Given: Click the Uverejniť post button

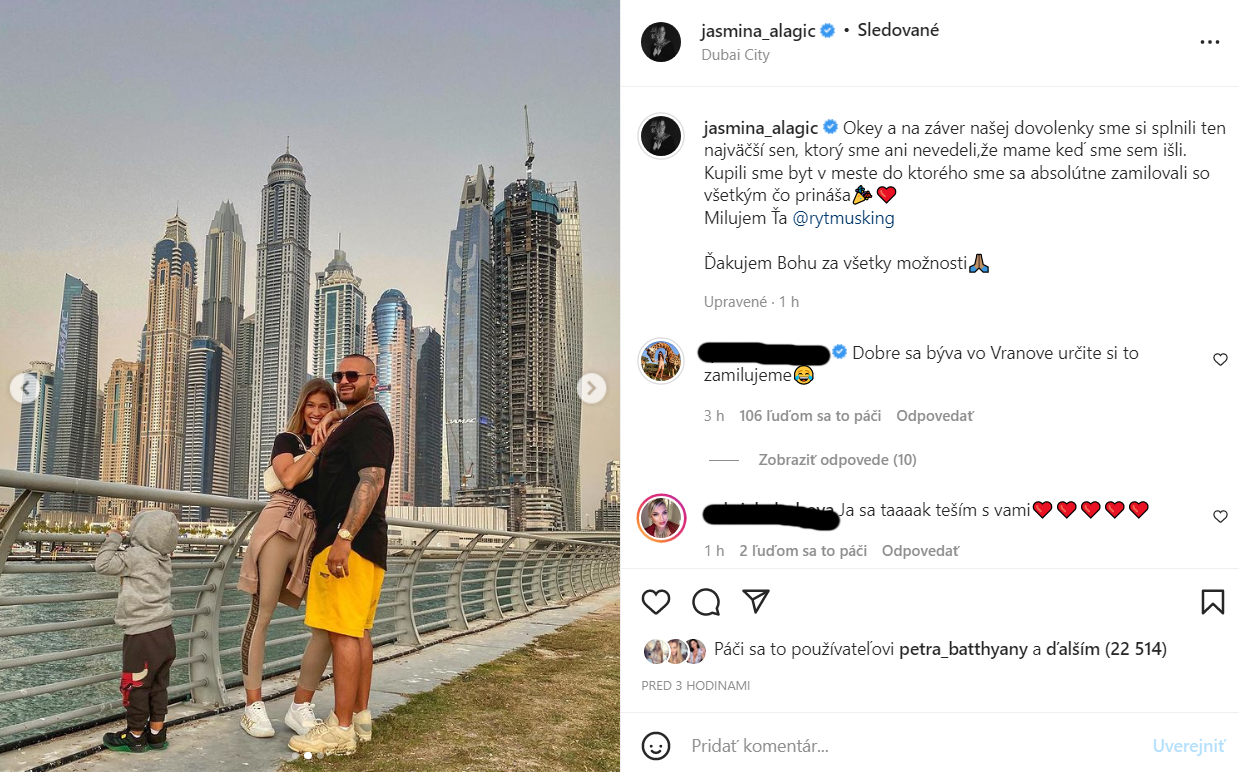Looking at the screenshot, I should click(1188, 746).
